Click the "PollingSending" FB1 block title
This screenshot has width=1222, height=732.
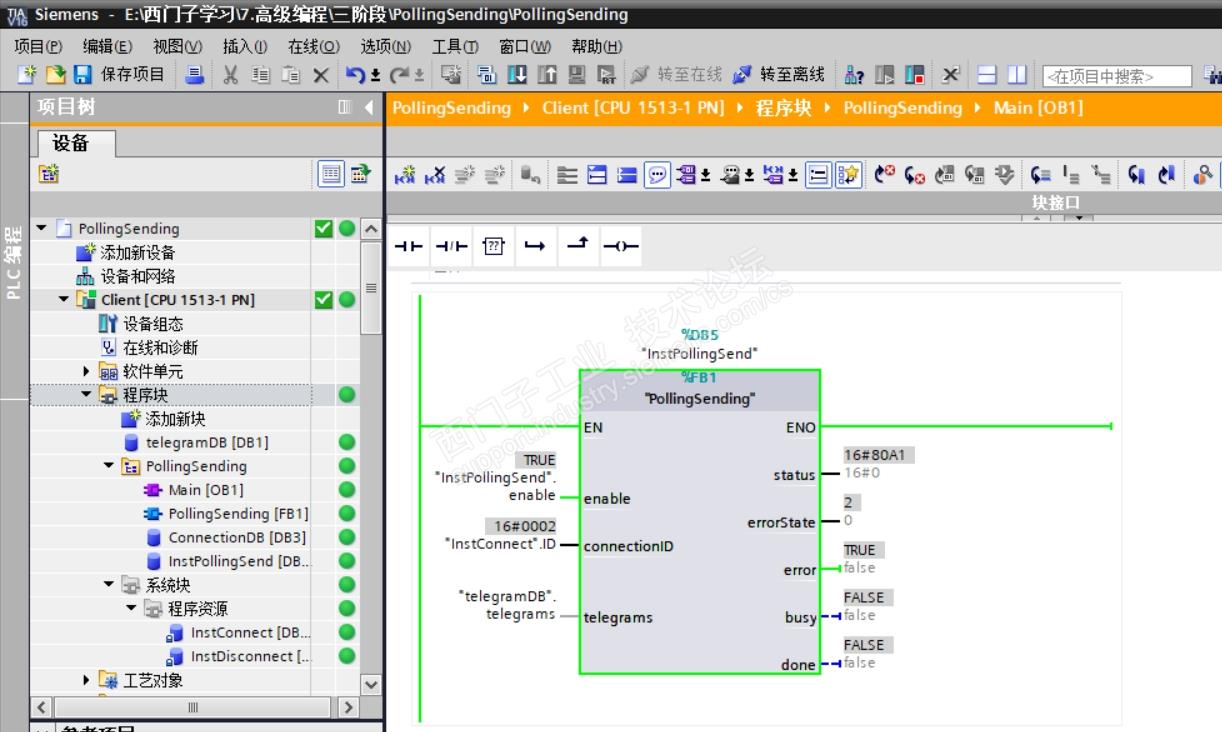(x=699, y=398)
